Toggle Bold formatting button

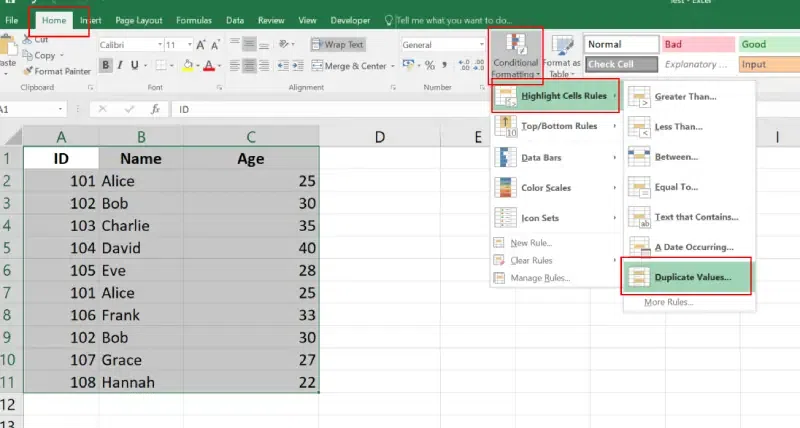tap(106, 65)
